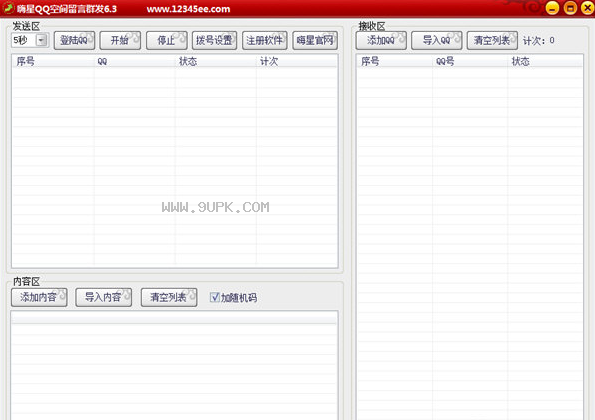Screen dimensions: 595x420
Task: Click 导入内容 import content button
Action: pyautogui.click(x=104, y=297)
